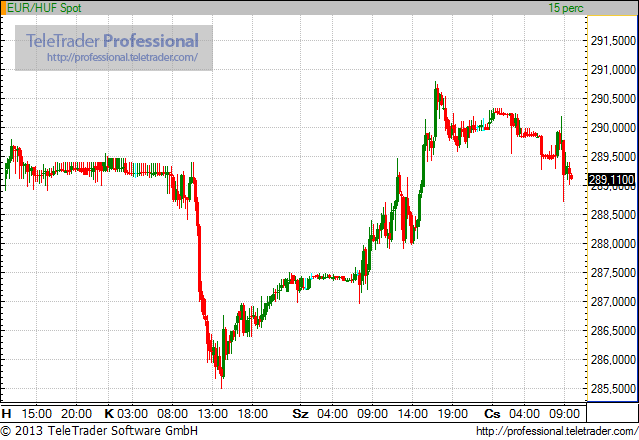Click the 291,0000 price axis label
This screenshot has width=639, height=440.
coord(613,70)
